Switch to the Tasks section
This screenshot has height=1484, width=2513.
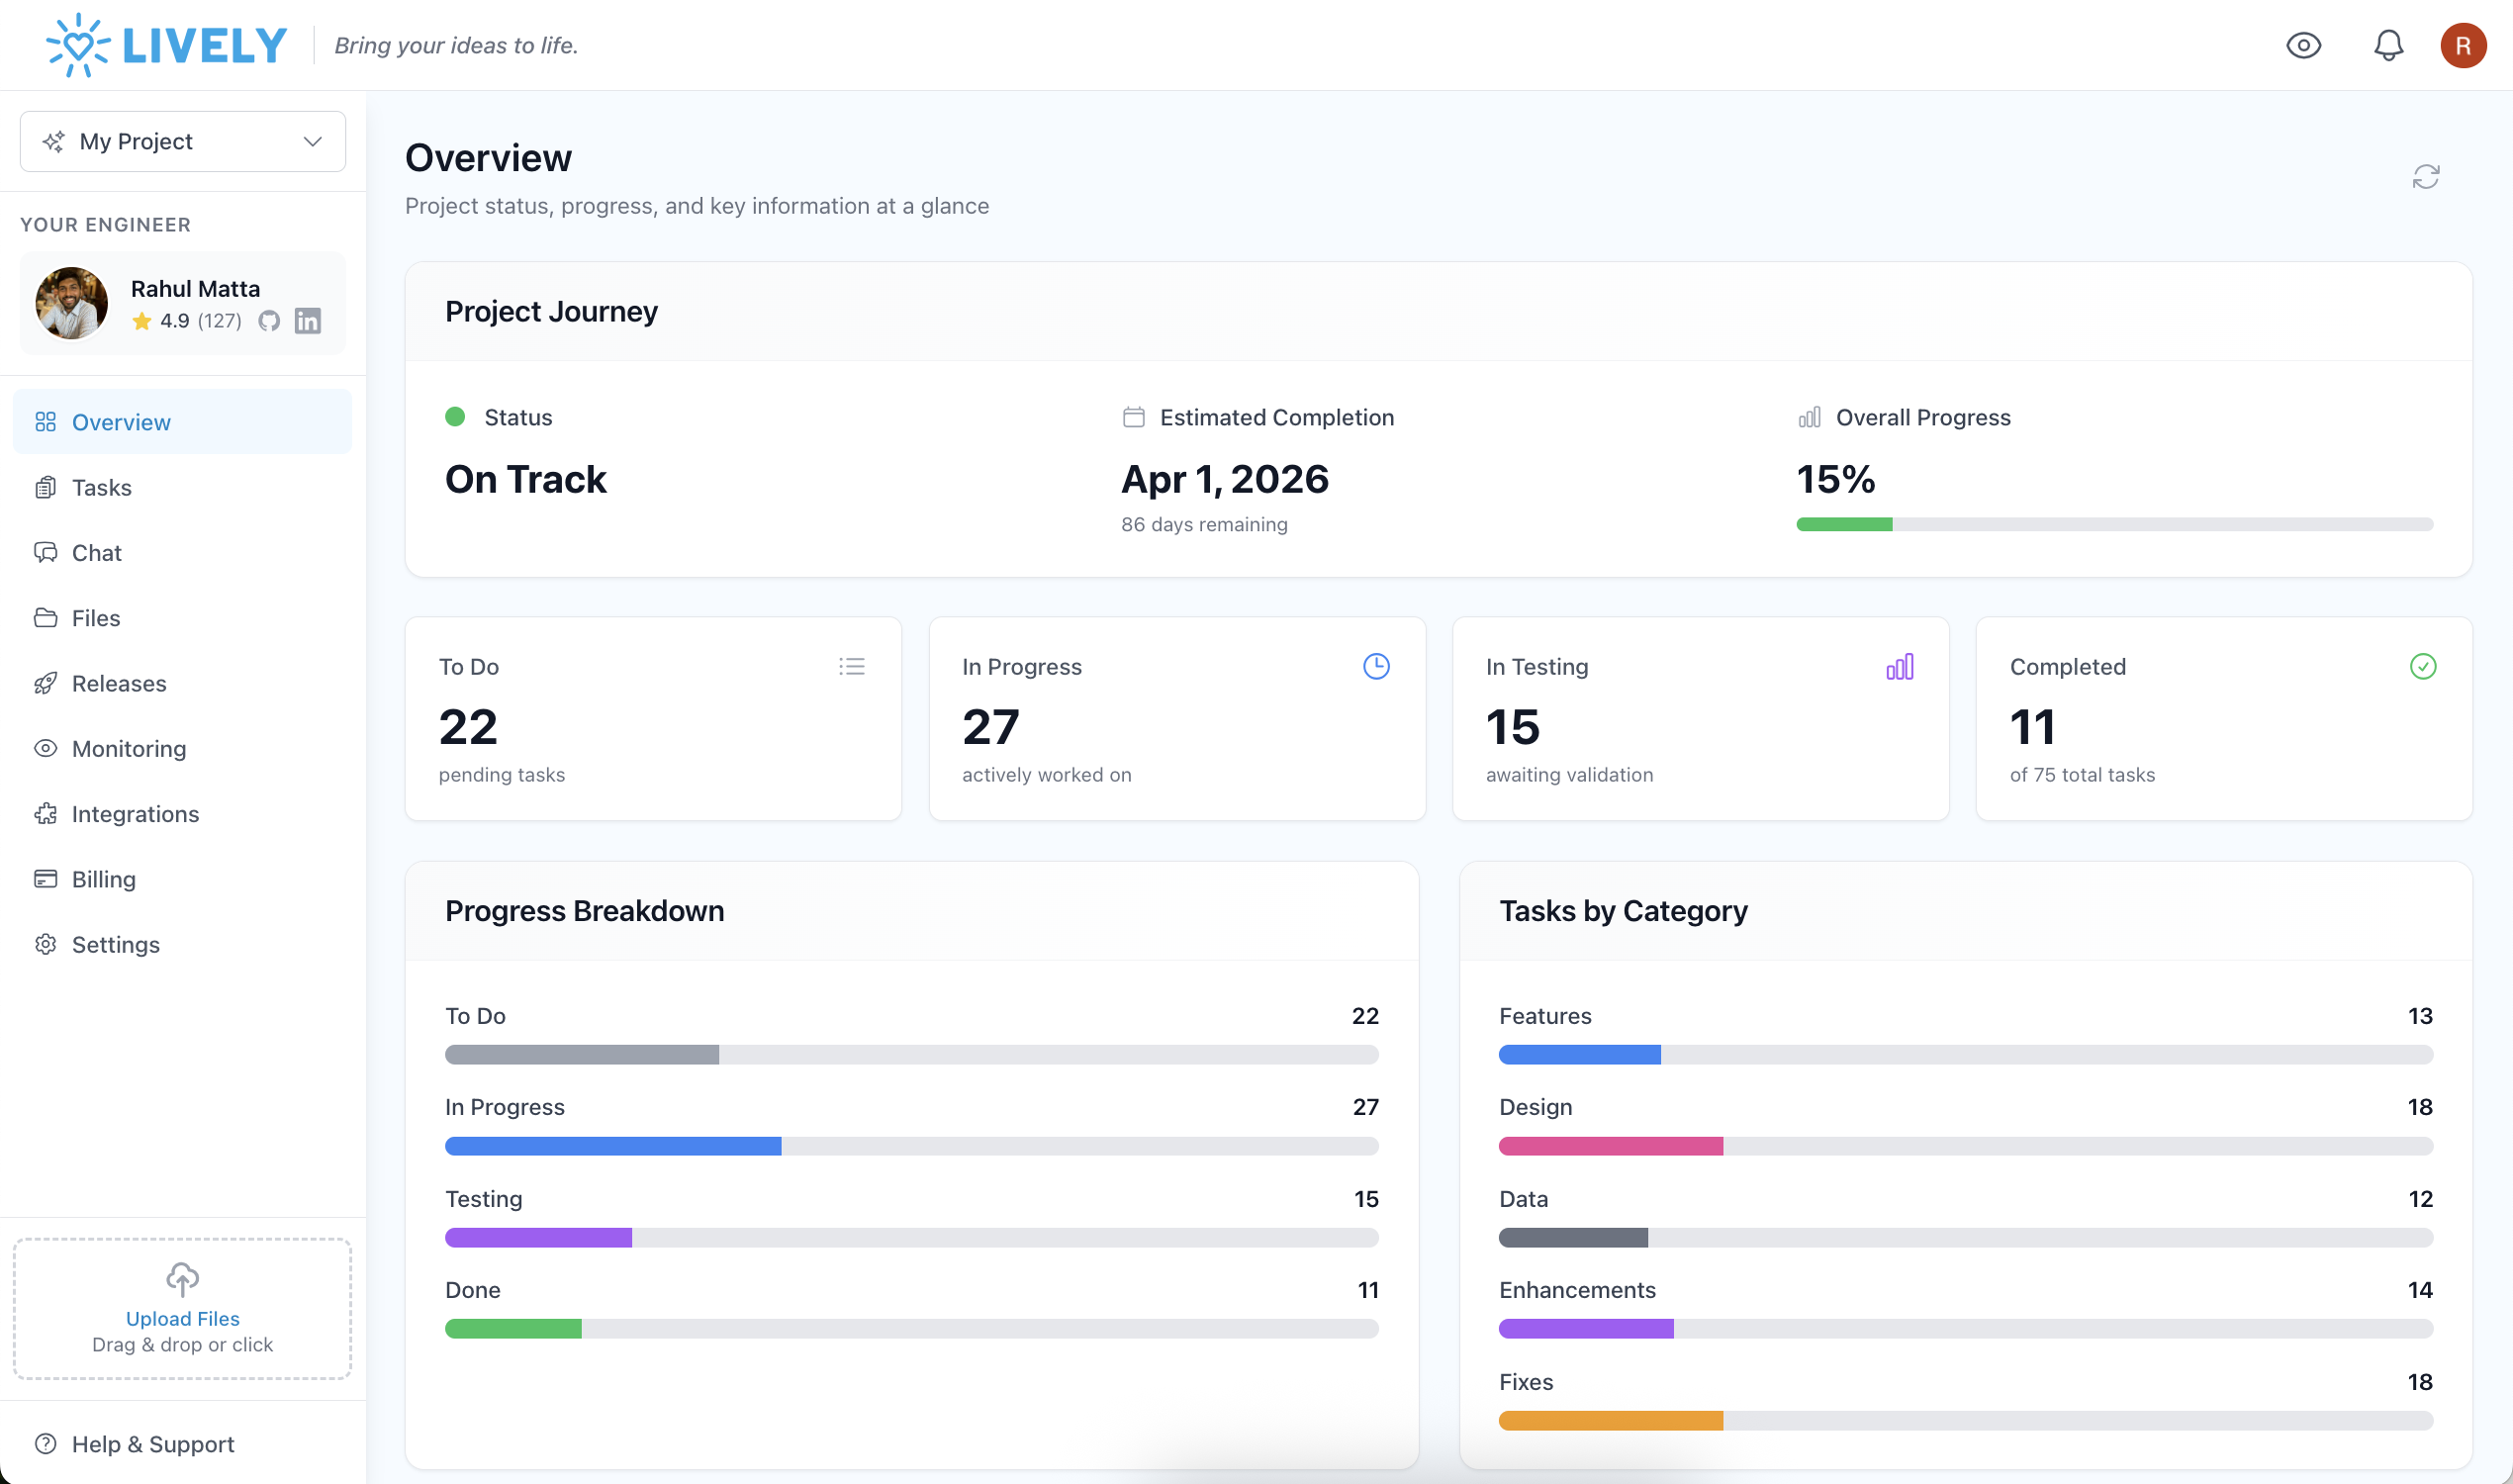(x=102, y=487)
